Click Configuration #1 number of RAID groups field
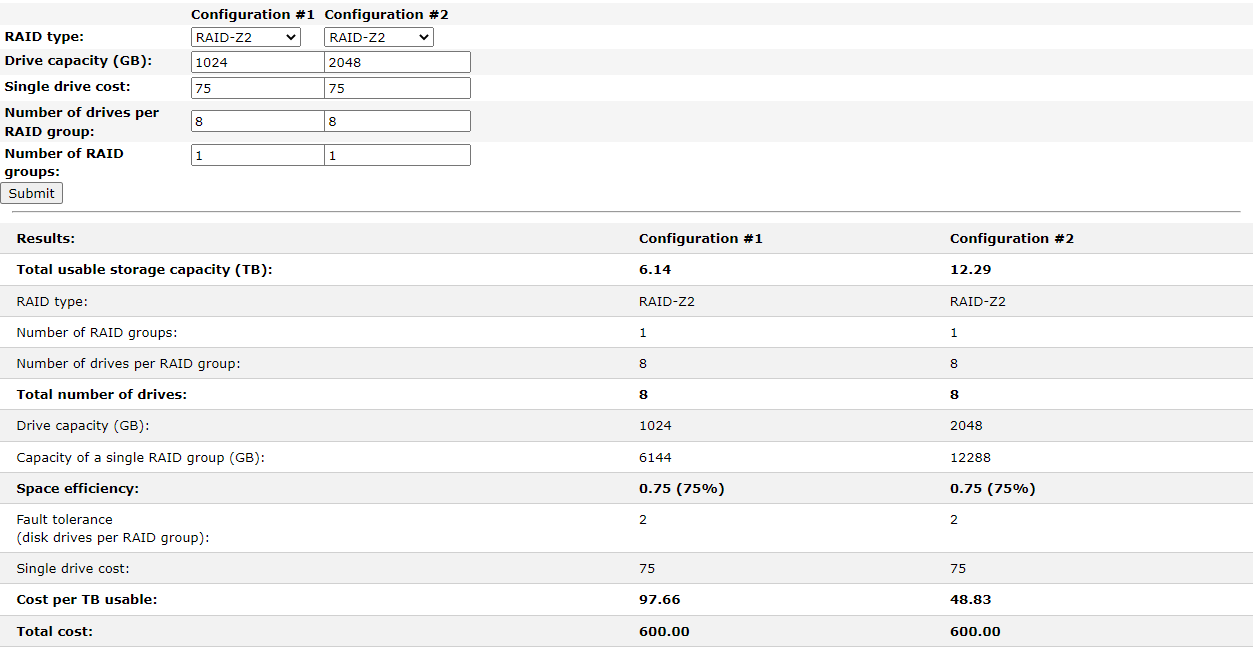Image resolution: width=1255 pixels, height=649 pixels. pos(257,155)
